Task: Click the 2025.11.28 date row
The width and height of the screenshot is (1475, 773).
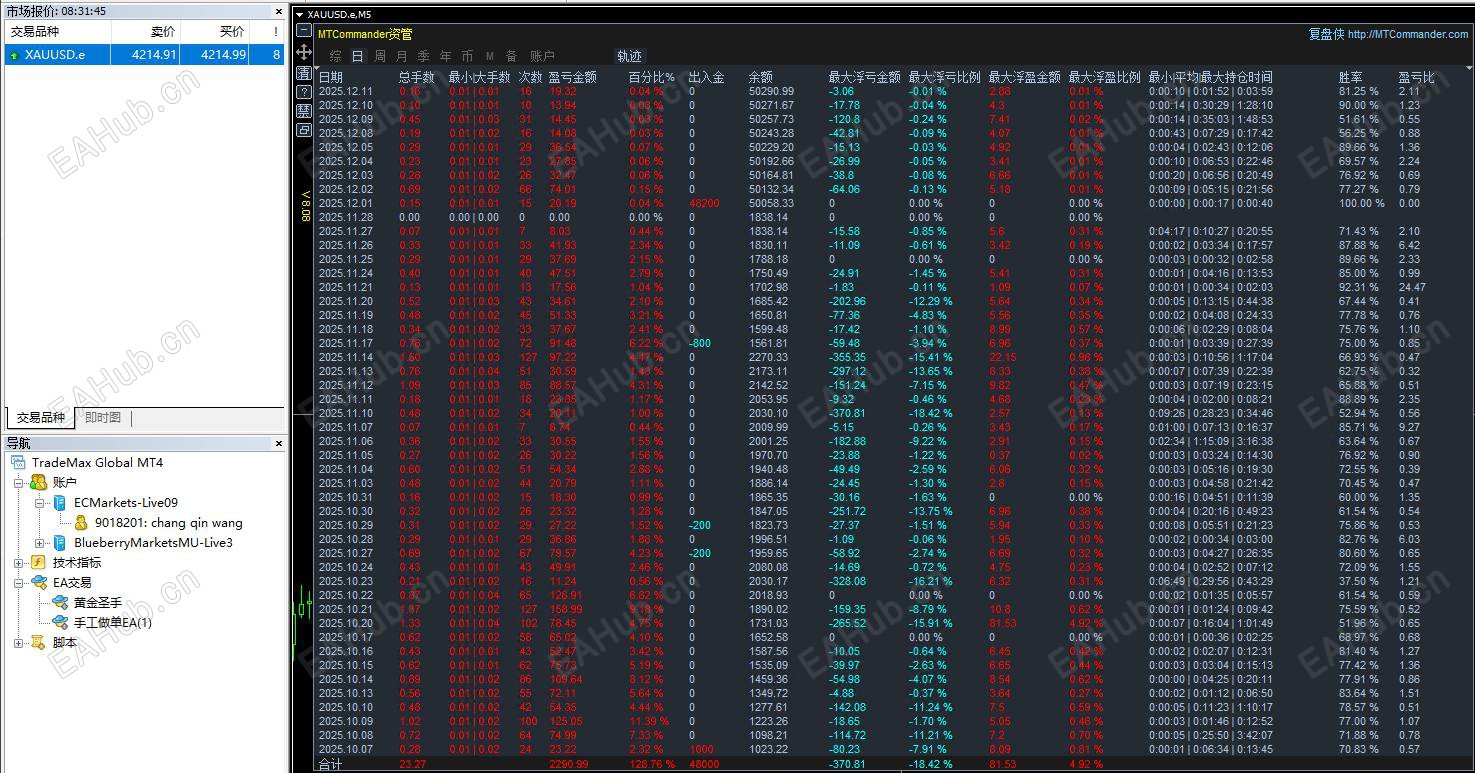Action: point(345,217)
